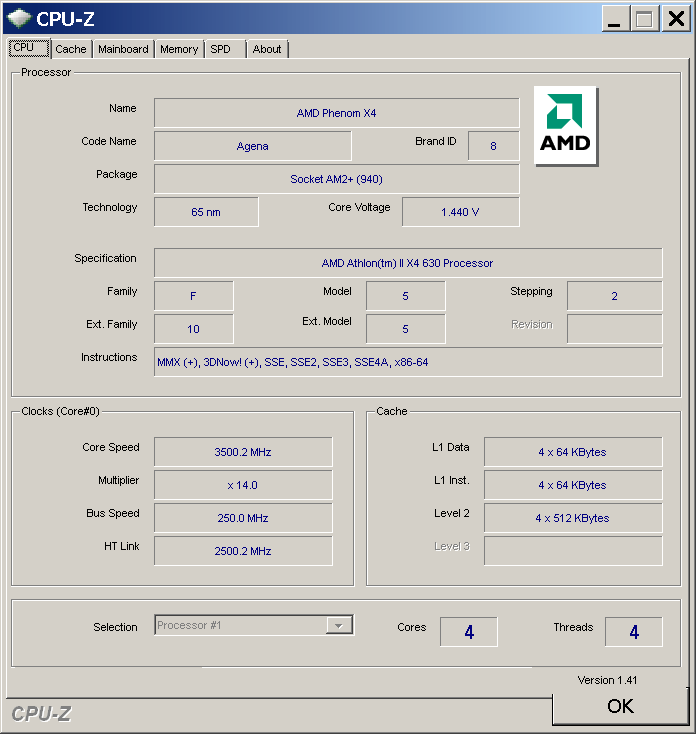Click the Core Speed value 3500.2 MHz
696x734 pixels.
click(x=243, y=452)
